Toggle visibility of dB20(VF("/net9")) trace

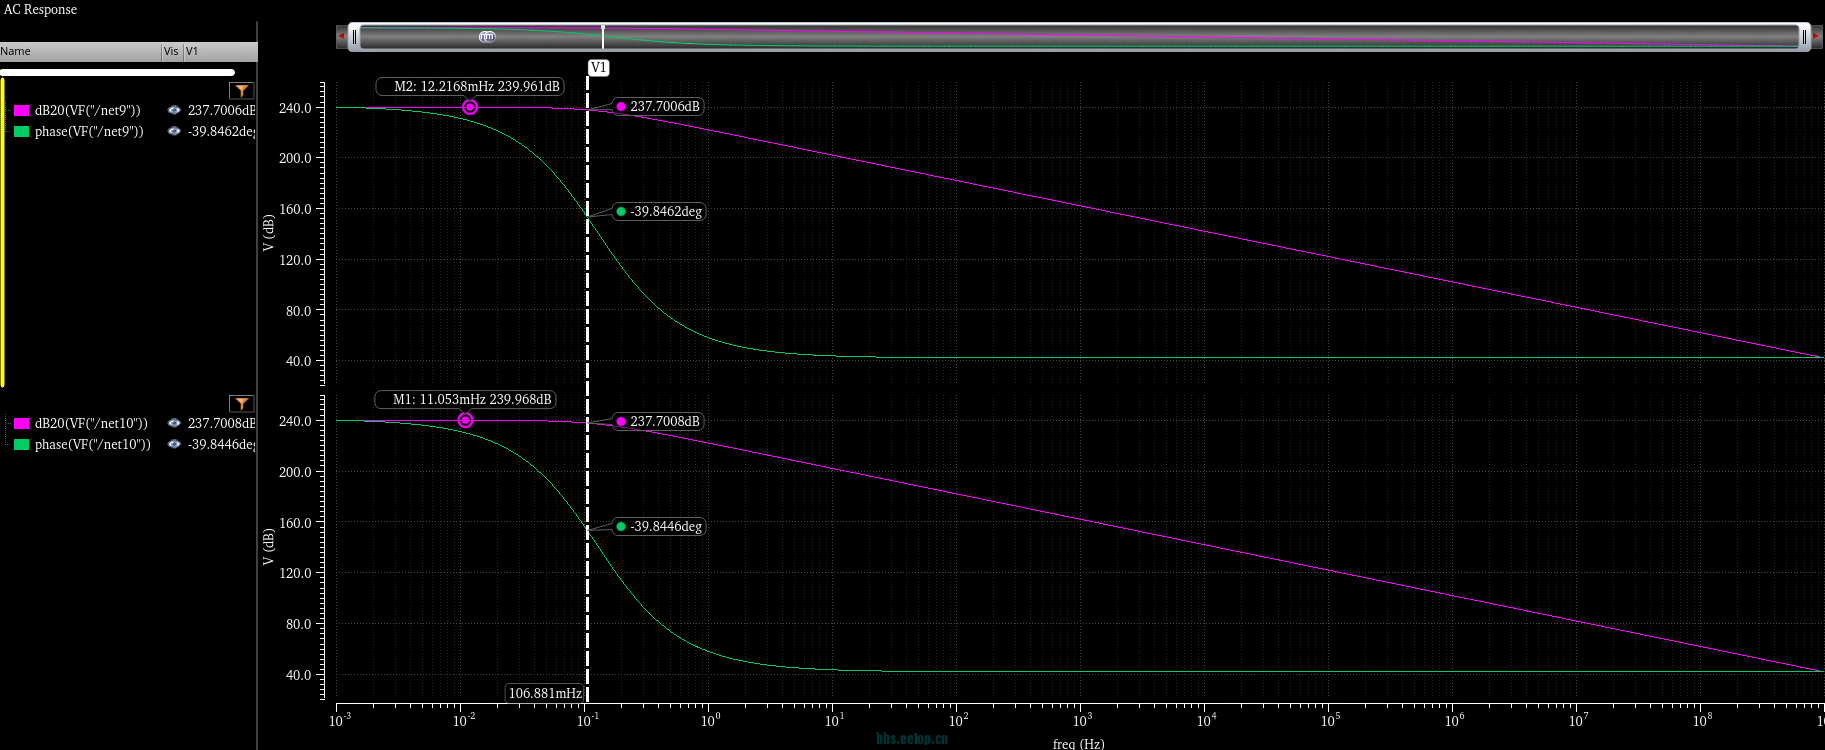pyautogui.click(x=174, y=110)
